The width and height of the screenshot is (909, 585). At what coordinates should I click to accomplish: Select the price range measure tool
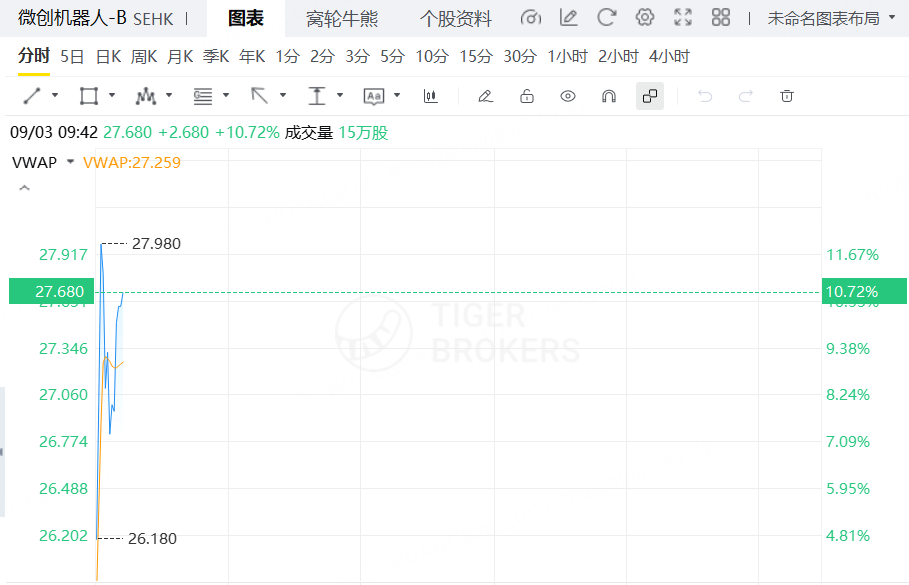pos(317,96)
